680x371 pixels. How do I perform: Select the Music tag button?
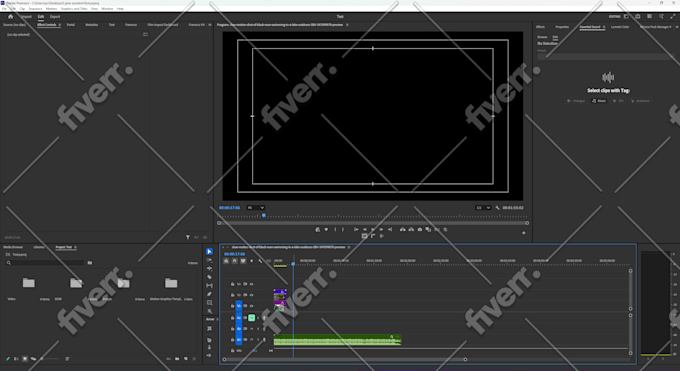click(599, 101)
